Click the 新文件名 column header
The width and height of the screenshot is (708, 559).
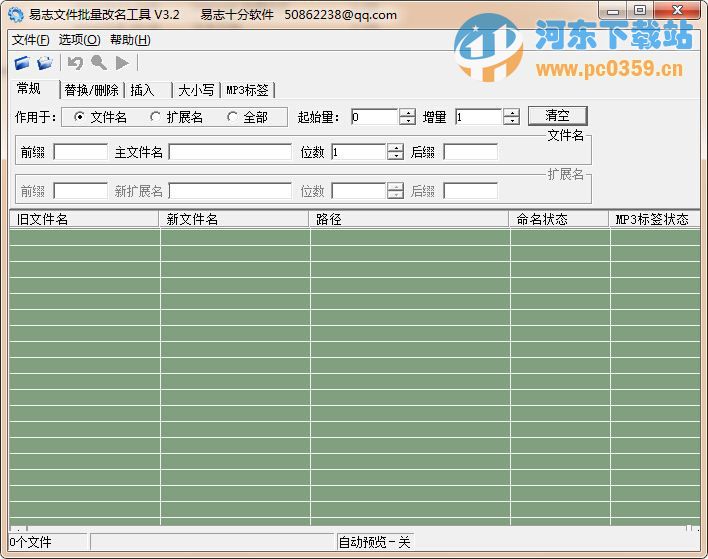[234, 219]
